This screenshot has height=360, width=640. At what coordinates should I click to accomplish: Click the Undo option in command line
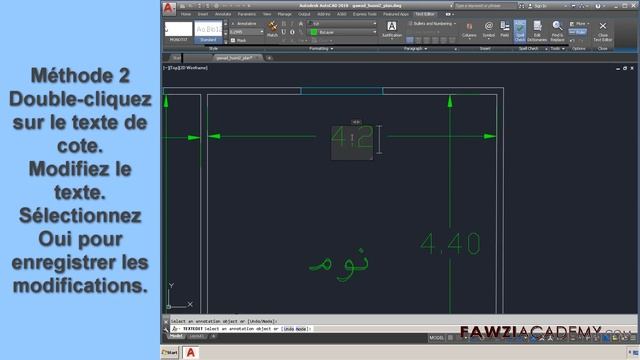pos(288,329)
